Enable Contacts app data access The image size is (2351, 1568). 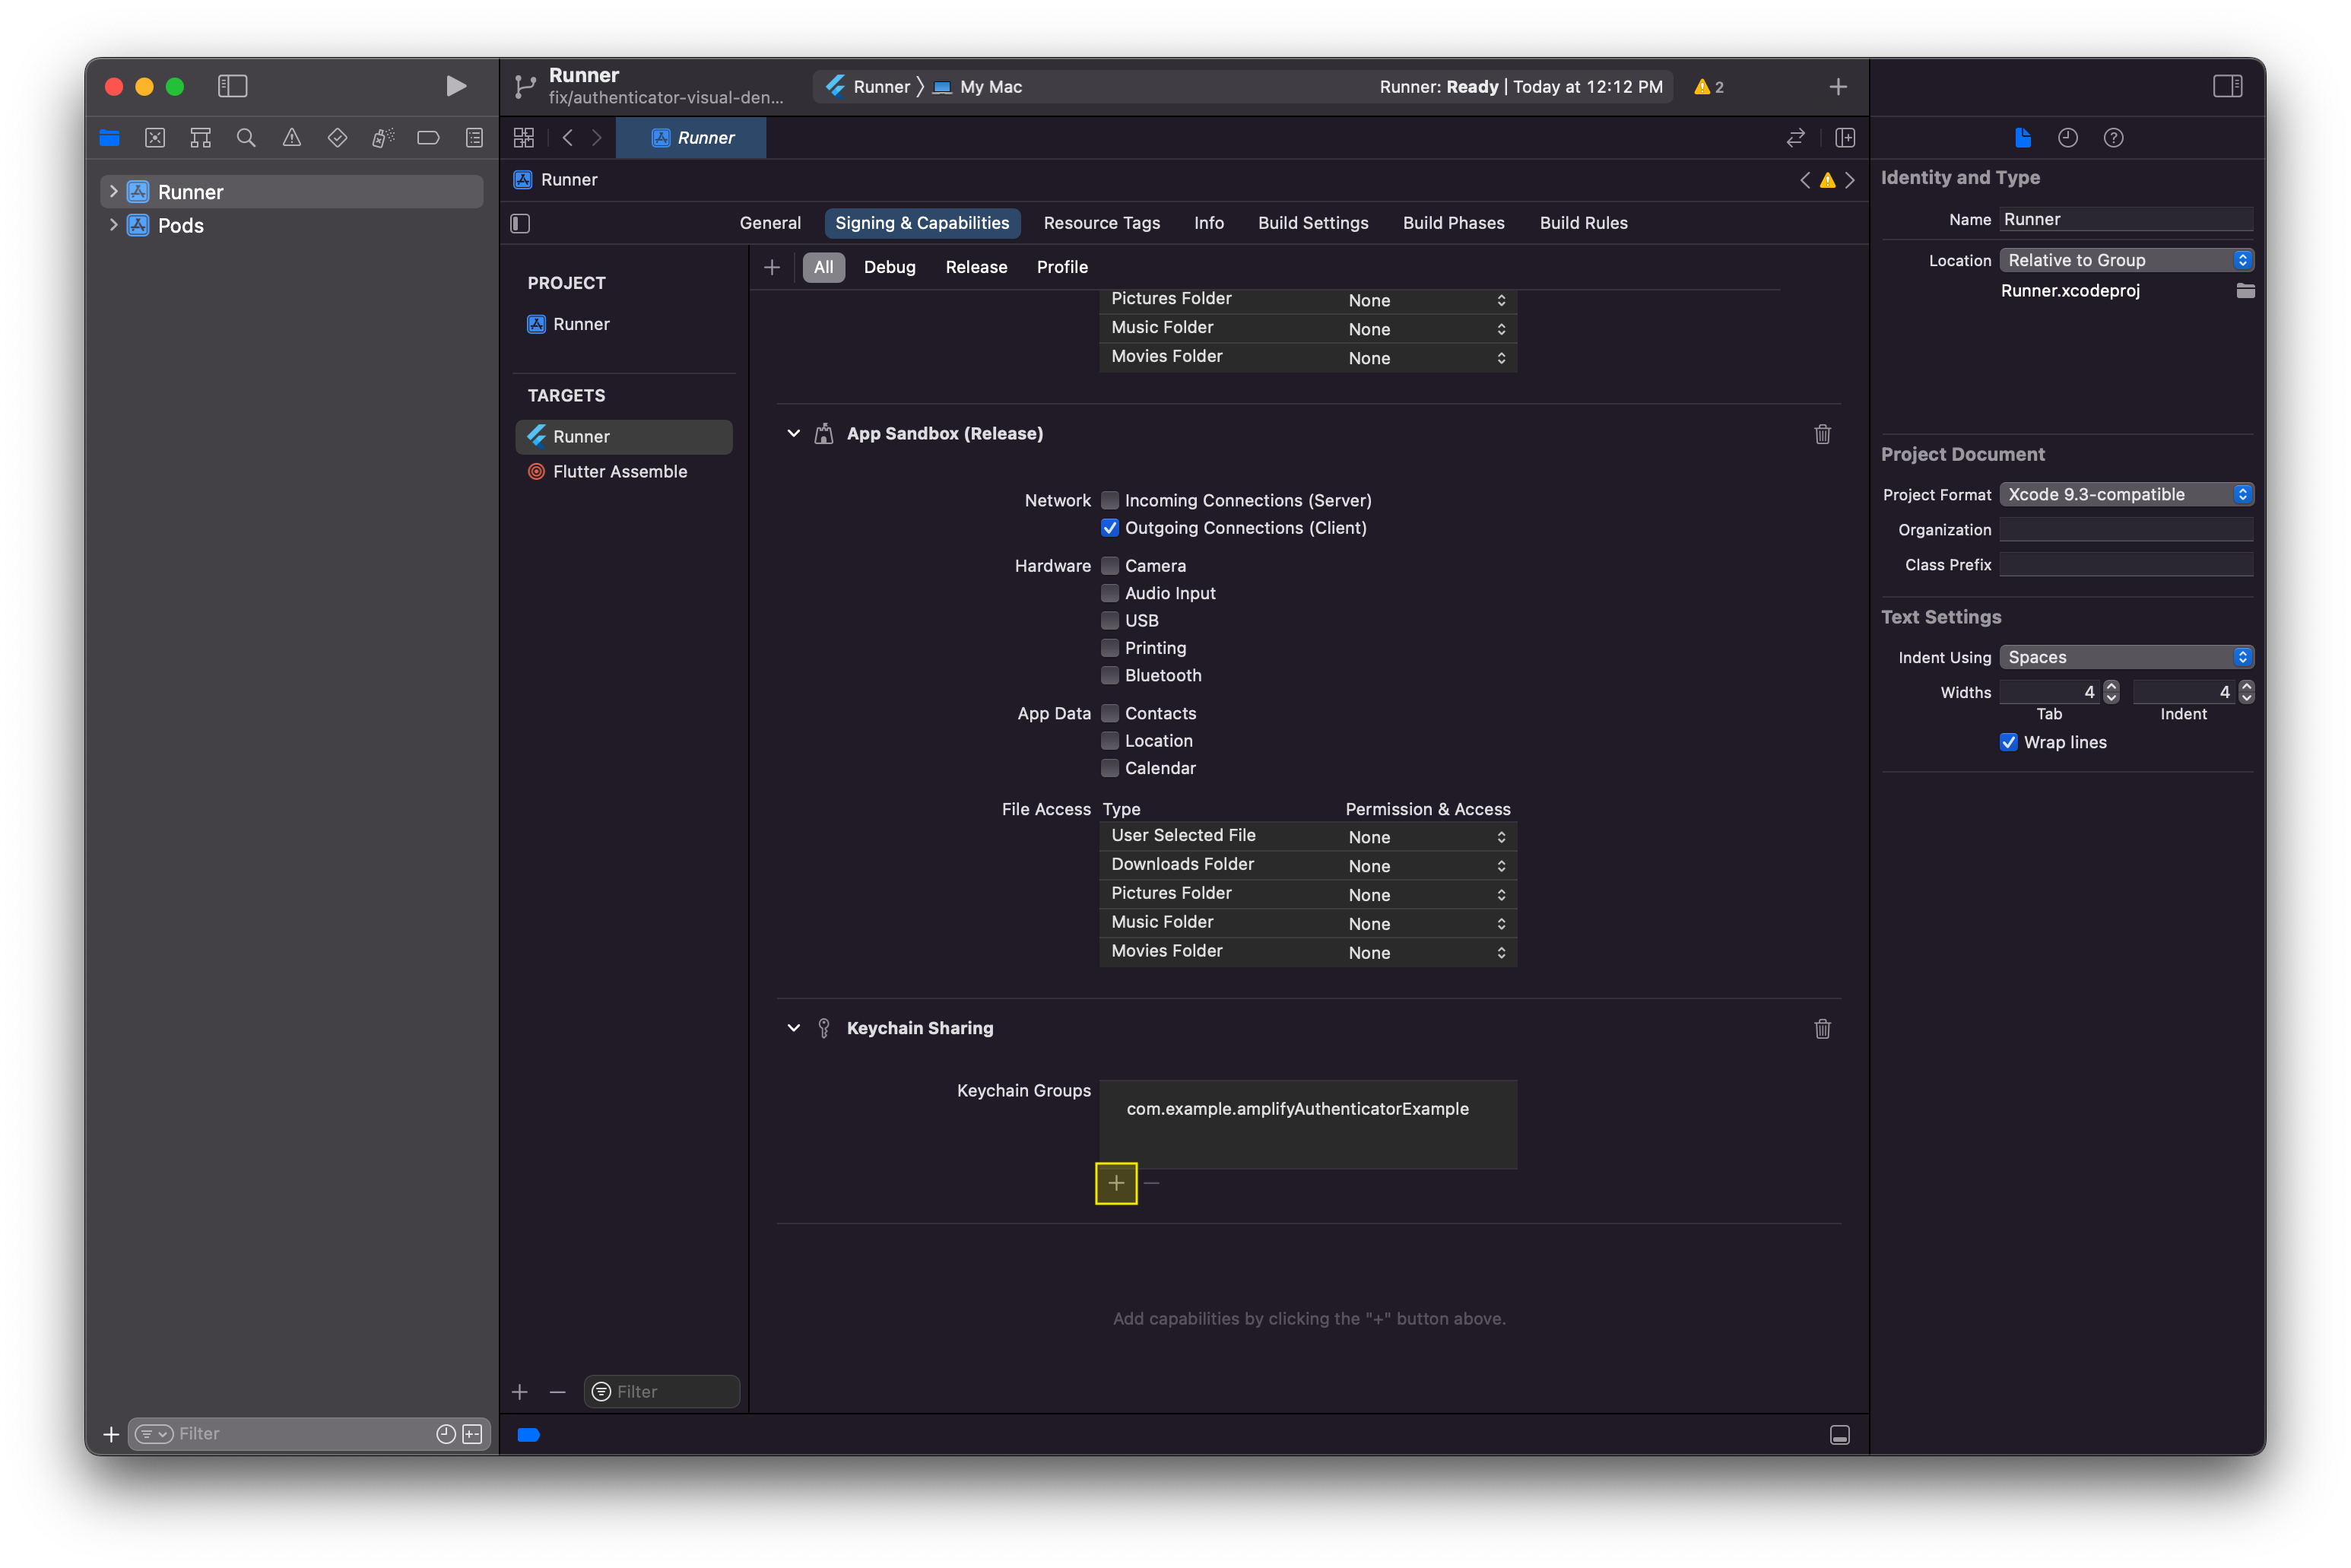click(1109, 713)
